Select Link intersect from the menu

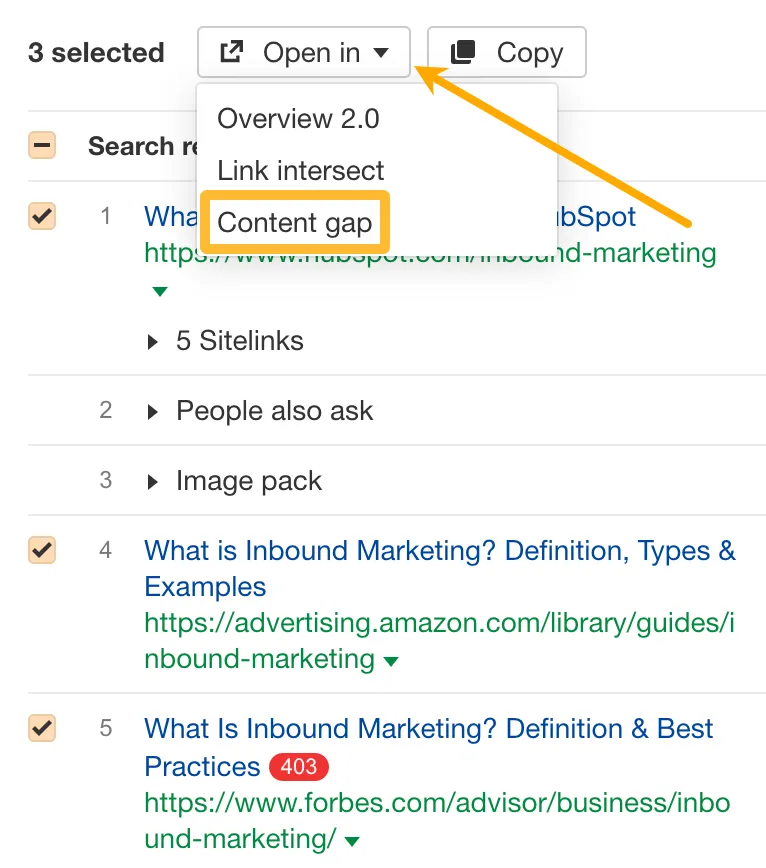coord(300,171)
